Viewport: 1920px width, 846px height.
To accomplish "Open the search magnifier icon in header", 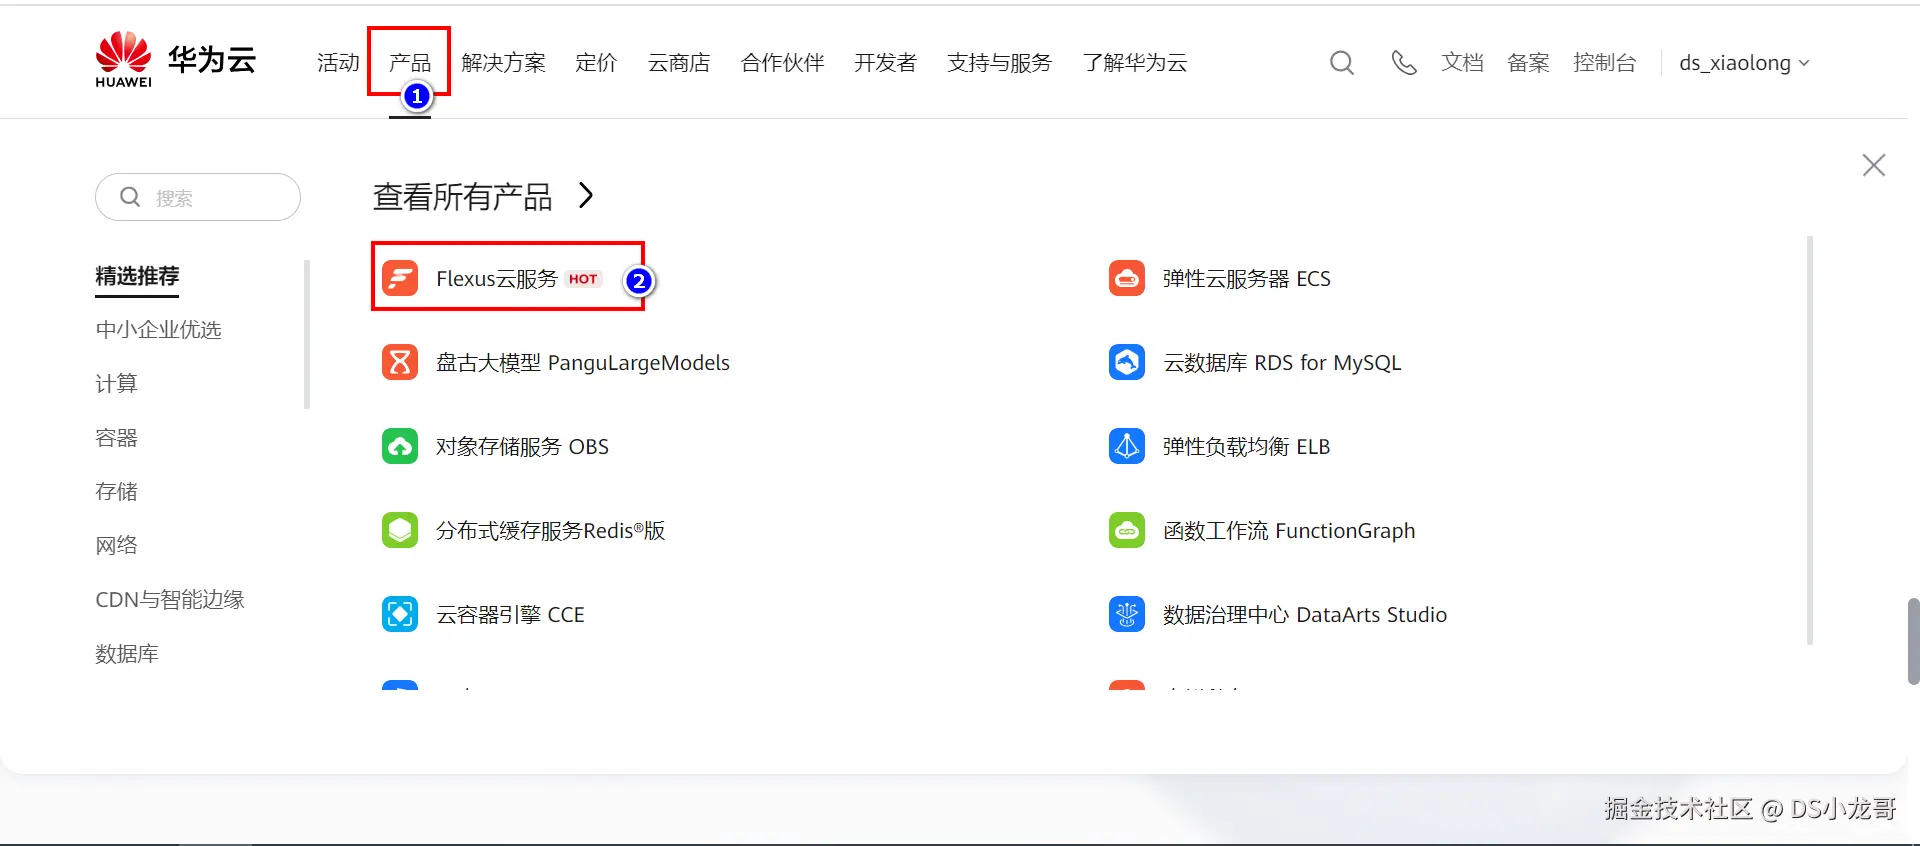I will (x=1342, y=63).
